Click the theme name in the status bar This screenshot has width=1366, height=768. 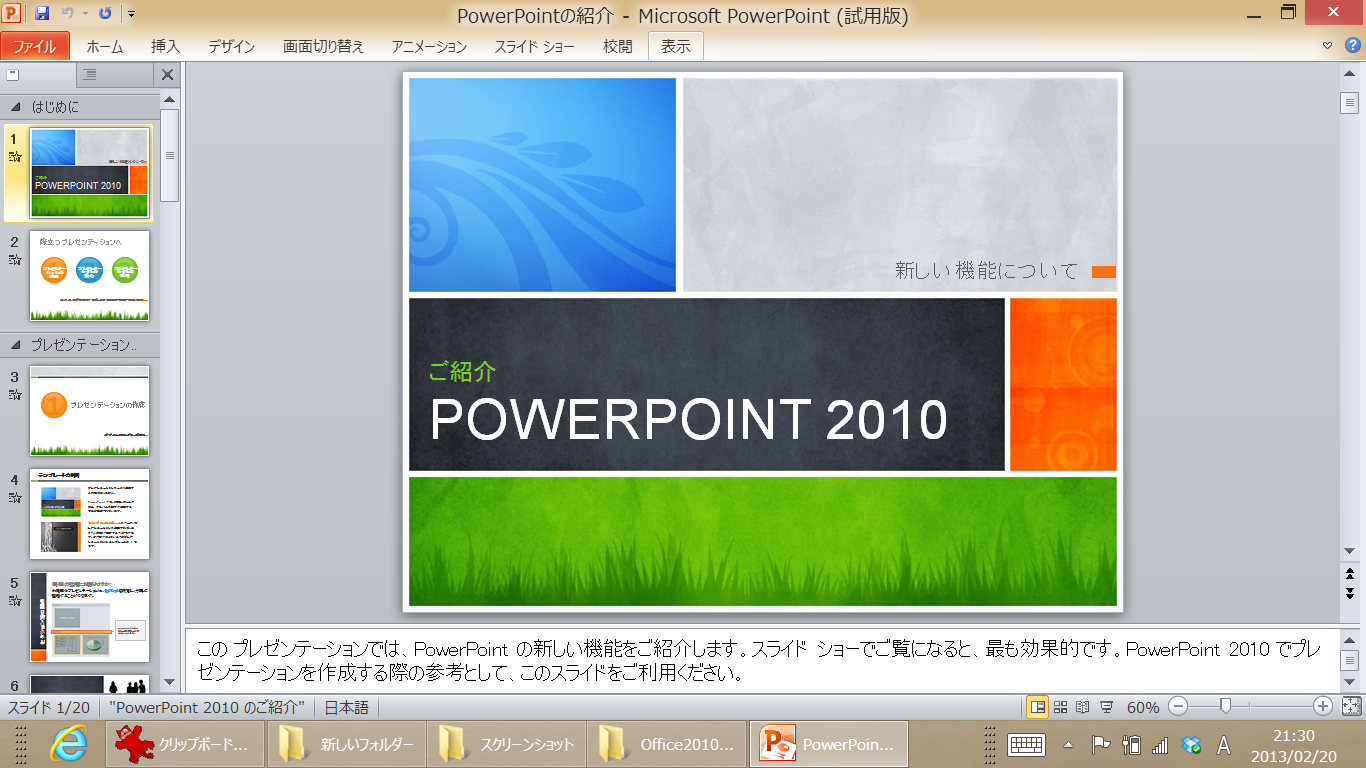click(209, 707)
